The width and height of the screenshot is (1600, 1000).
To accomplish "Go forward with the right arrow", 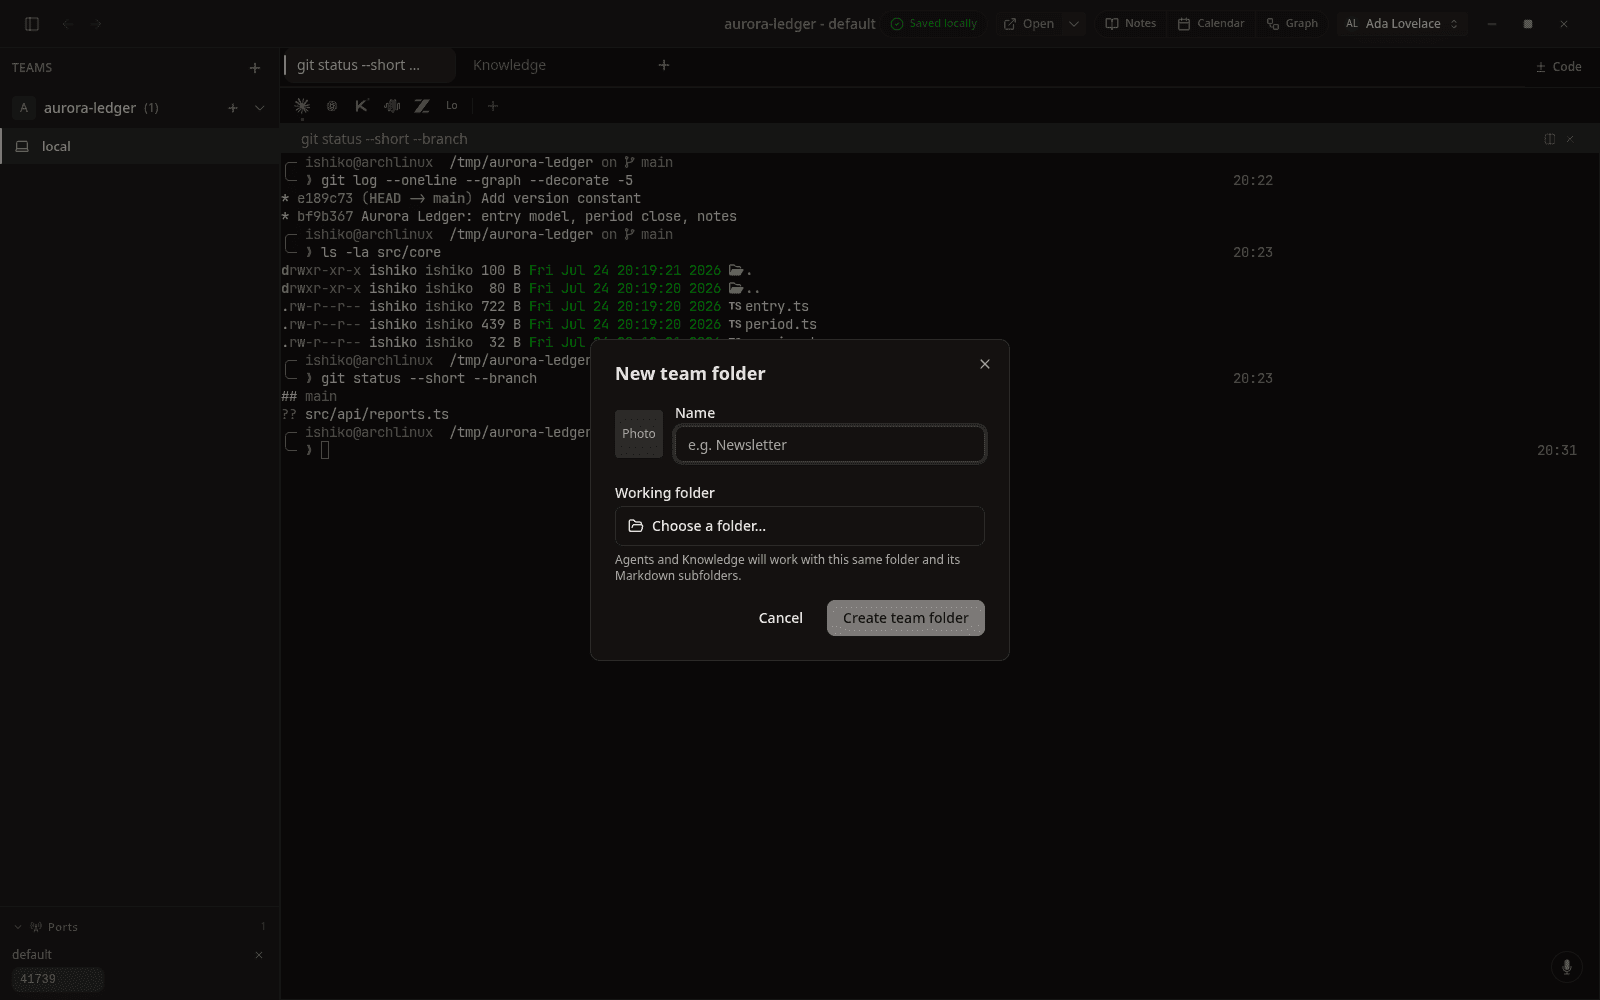I will click(x=96, y=24).
